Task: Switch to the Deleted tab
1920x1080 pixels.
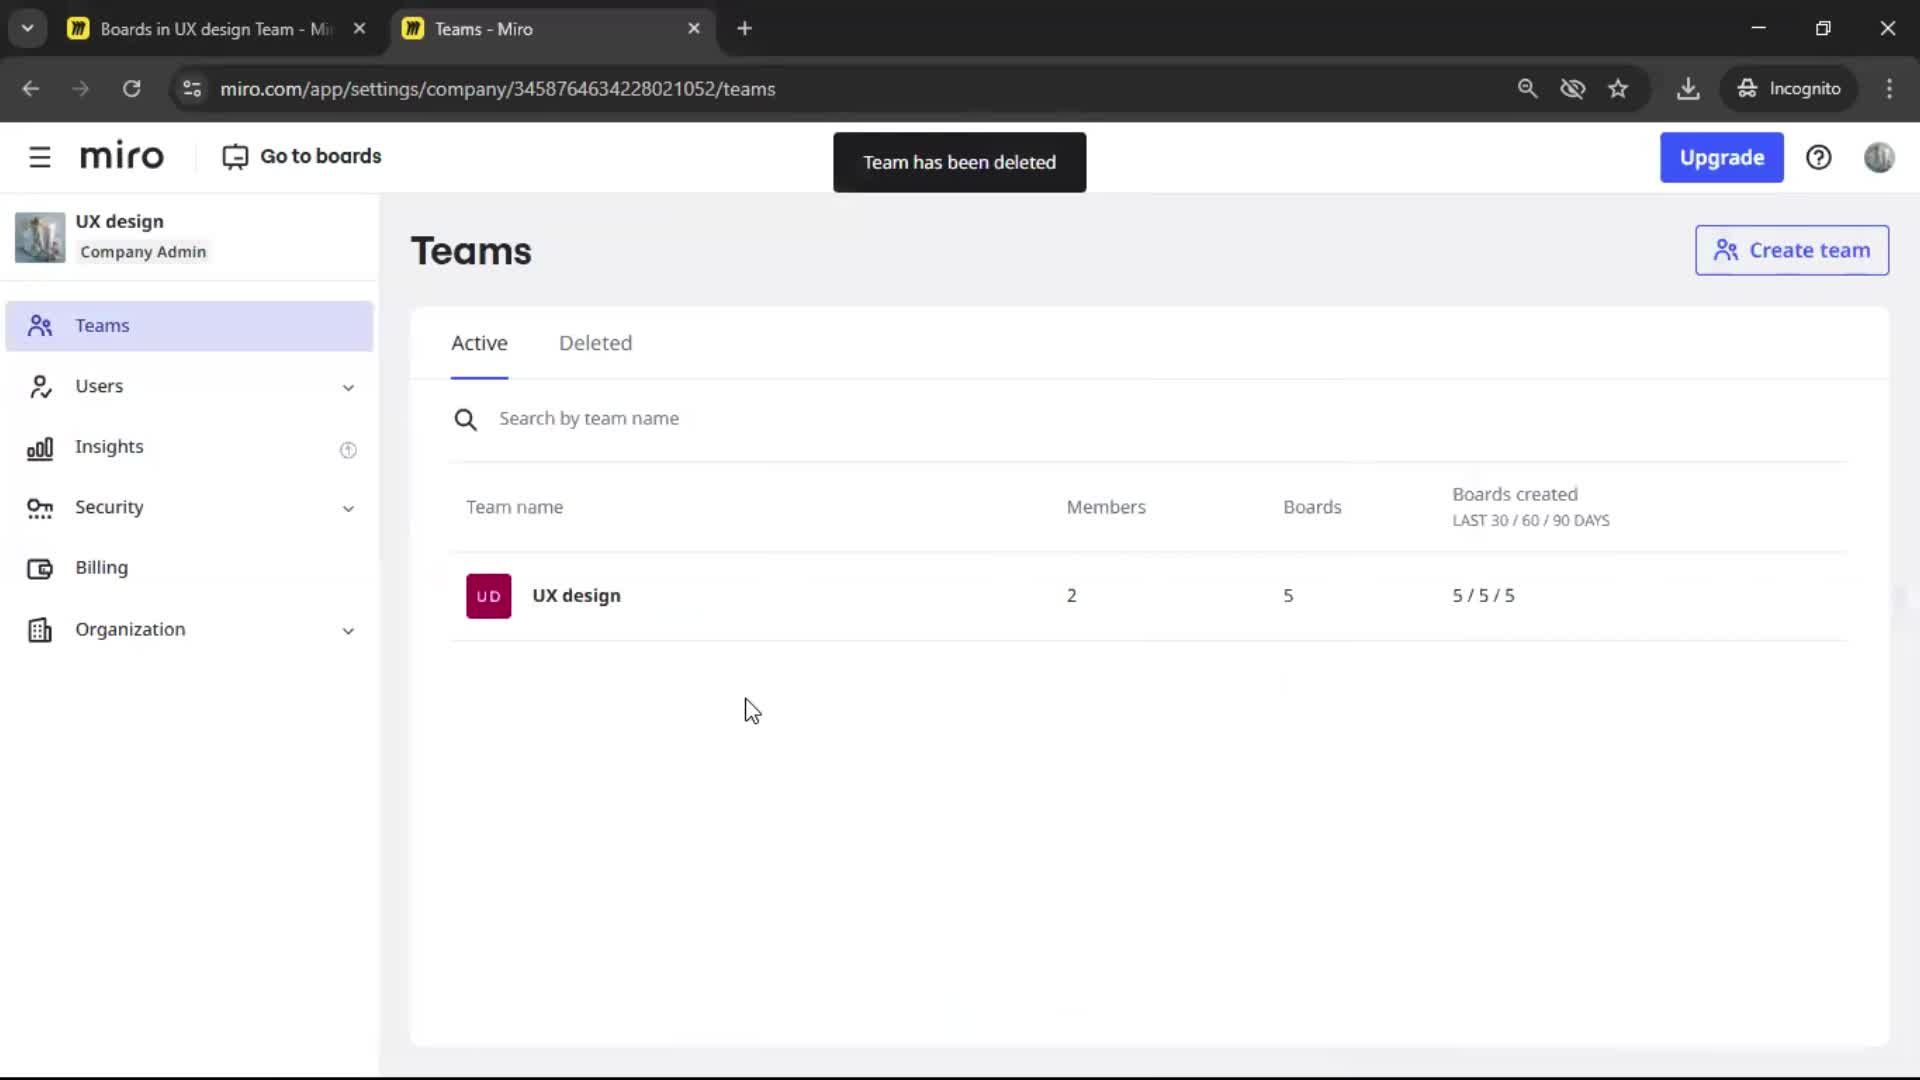Action: pos(595,343)
